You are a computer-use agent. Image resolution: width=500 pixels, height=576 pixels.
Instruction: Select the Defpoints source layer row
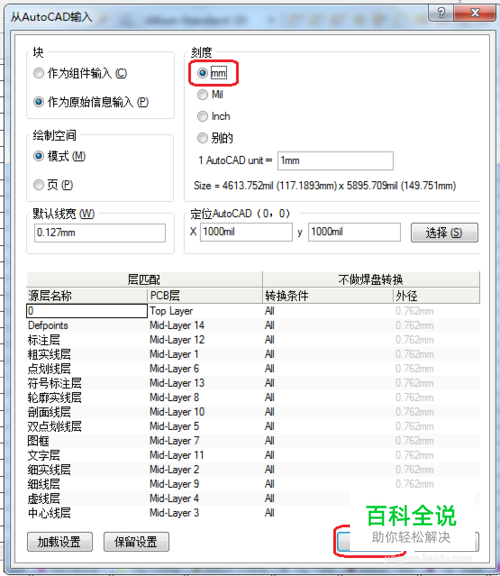point(87,325)
